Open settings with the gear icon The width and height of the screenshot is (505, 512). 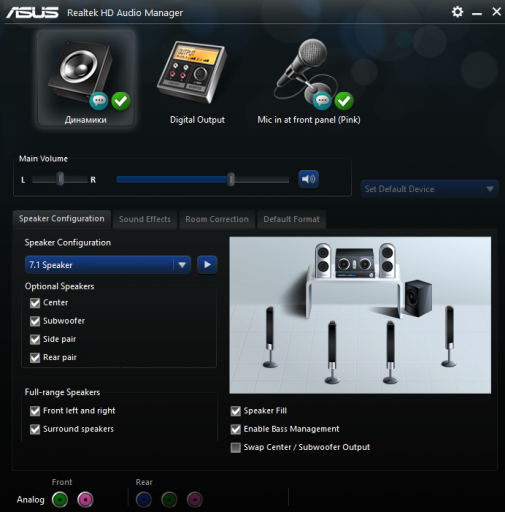(457, 12)
